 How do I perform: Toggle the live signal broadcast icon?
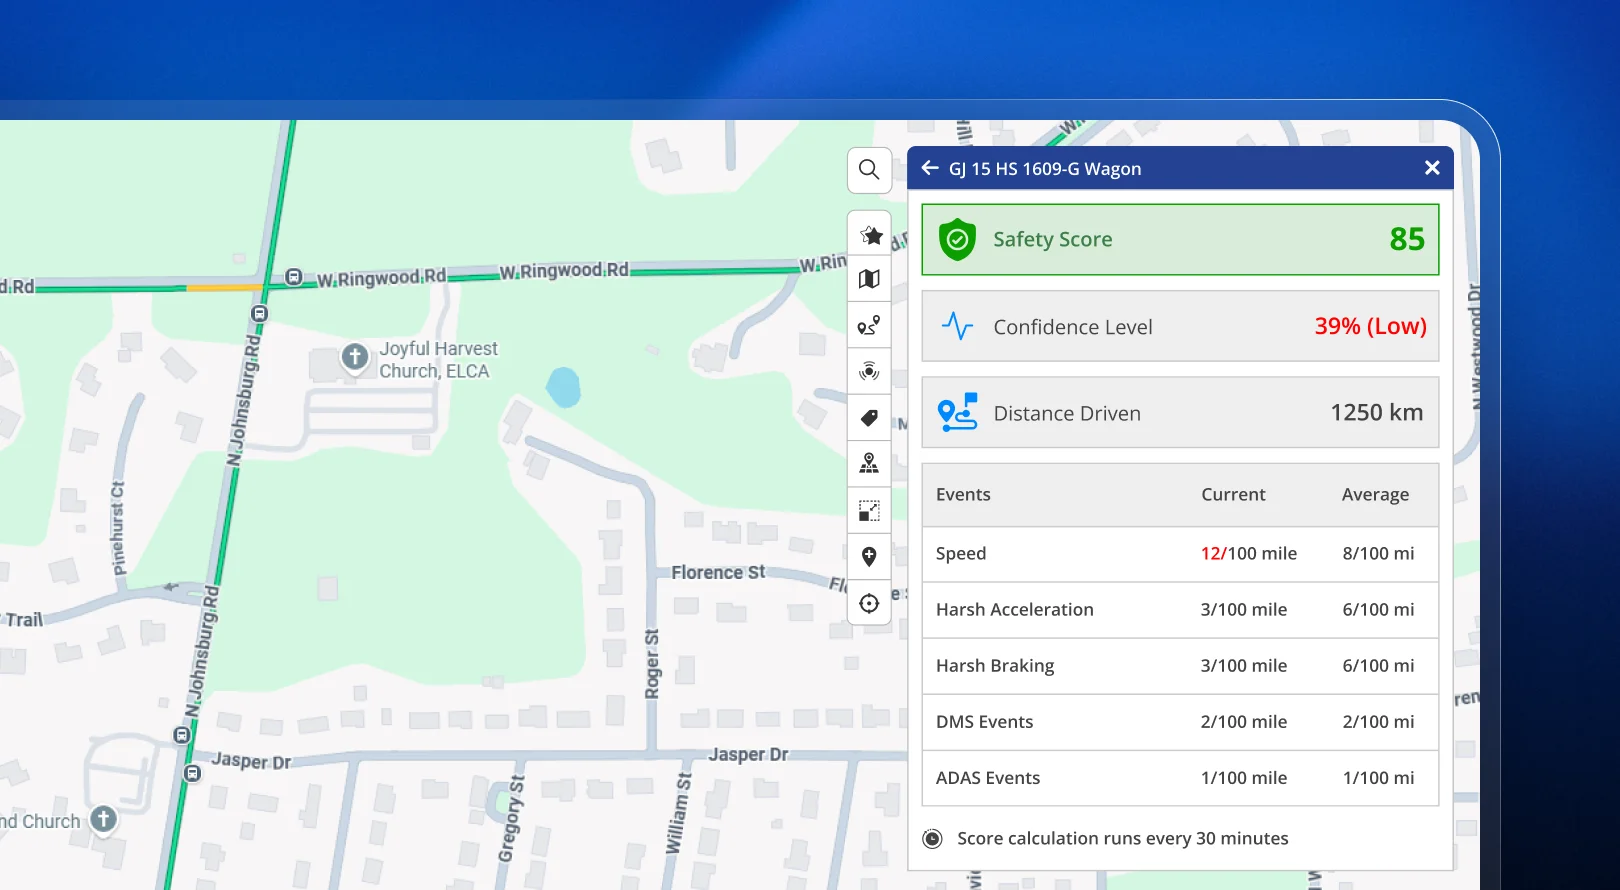(870, 372)
